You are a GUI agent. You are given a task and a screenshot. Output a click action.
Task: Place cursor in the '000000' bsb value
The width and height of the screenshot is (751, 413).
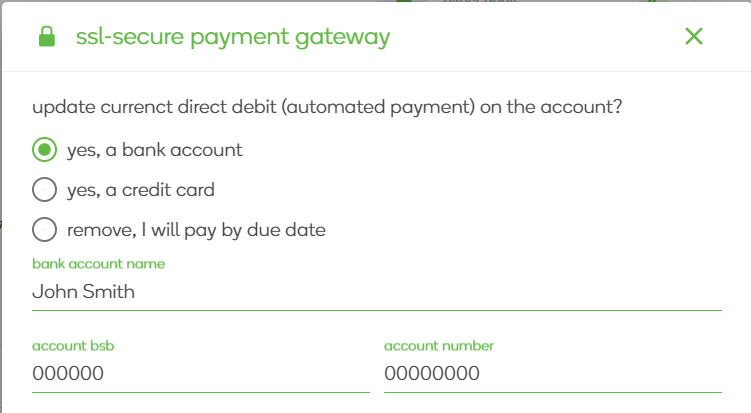68,374
